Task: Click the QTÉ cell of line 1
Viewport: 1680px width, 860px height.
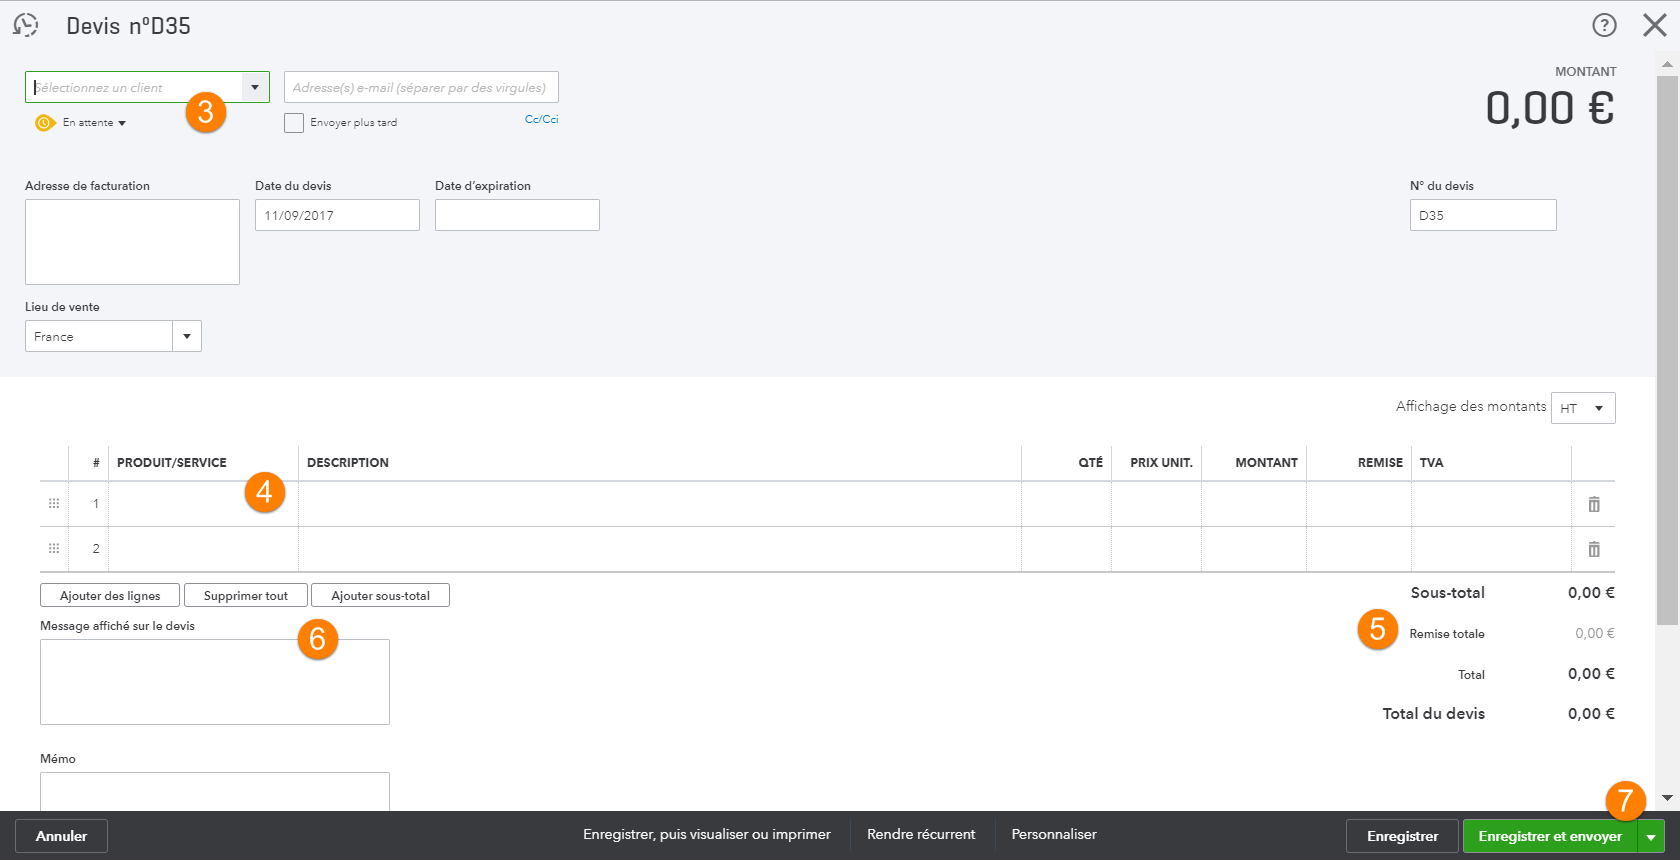Action: (1066, 504)
